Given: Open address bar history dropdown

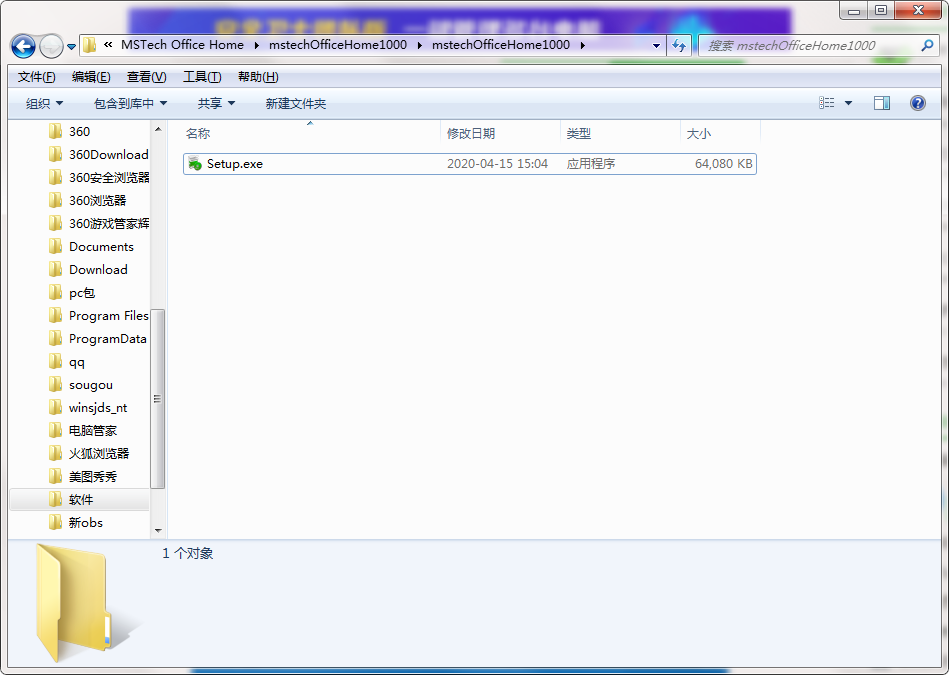Looking at the screenshot, I should 656,45.
